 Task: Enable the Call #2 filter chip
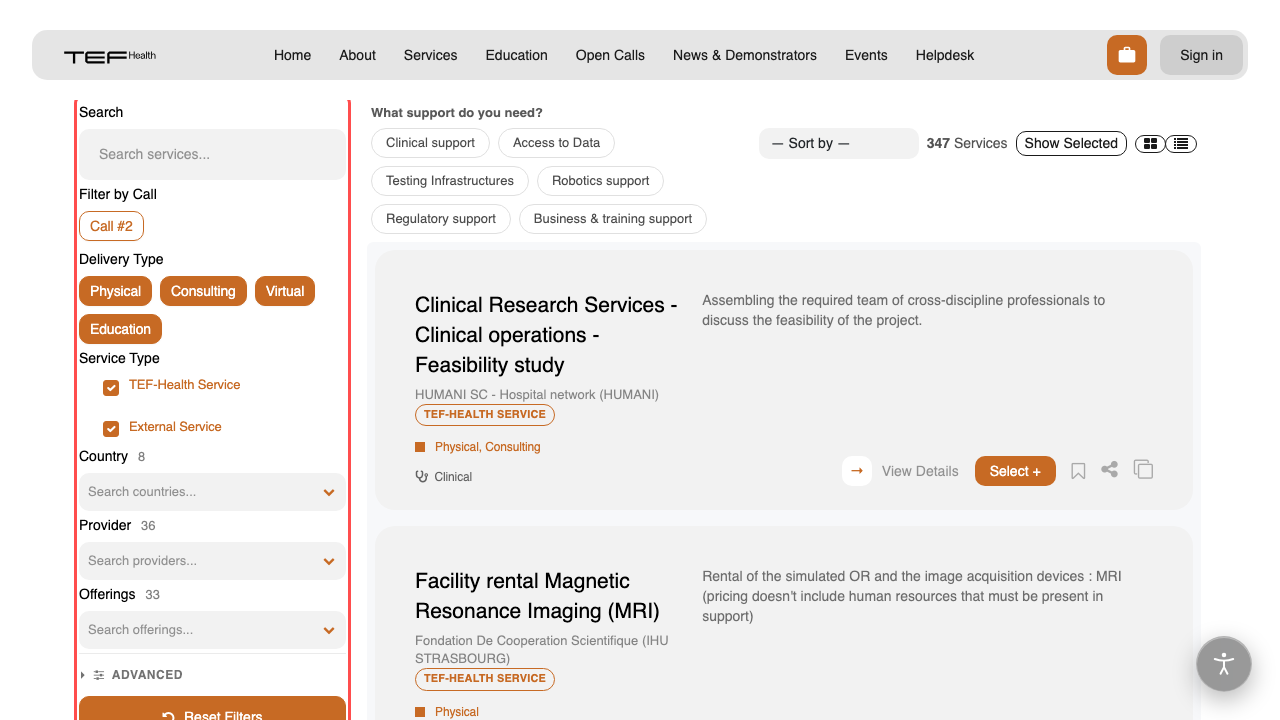click(x=111, y=226)
